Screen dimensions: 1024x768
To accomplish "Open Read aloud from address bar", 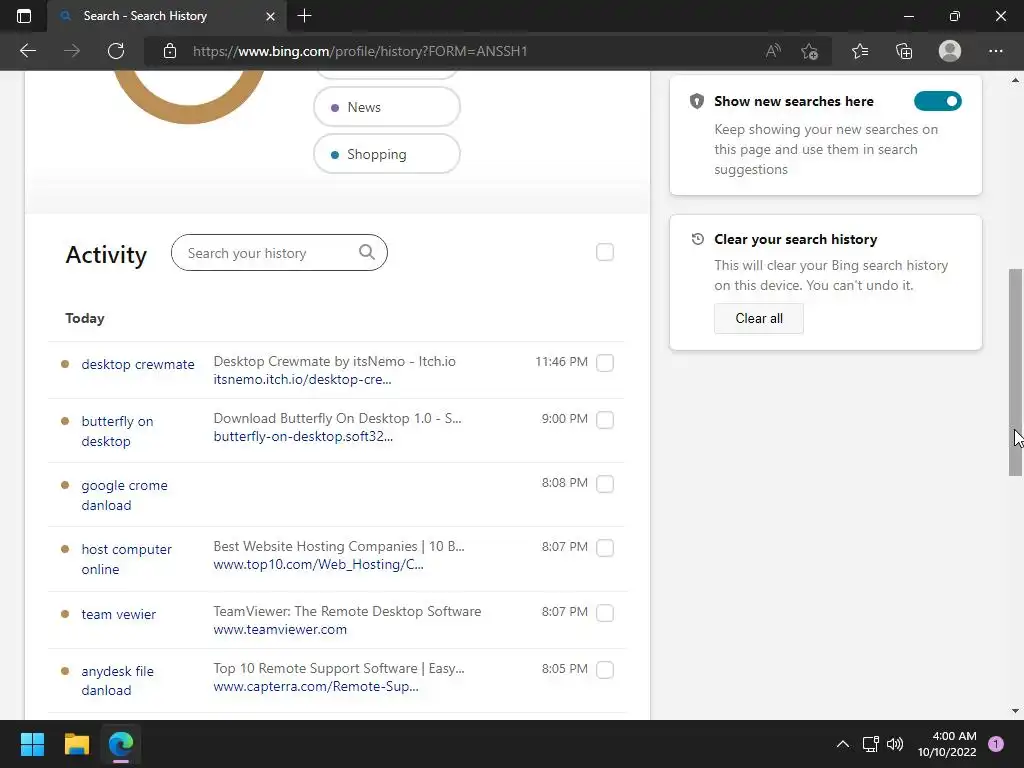I will tap(773, 51).
